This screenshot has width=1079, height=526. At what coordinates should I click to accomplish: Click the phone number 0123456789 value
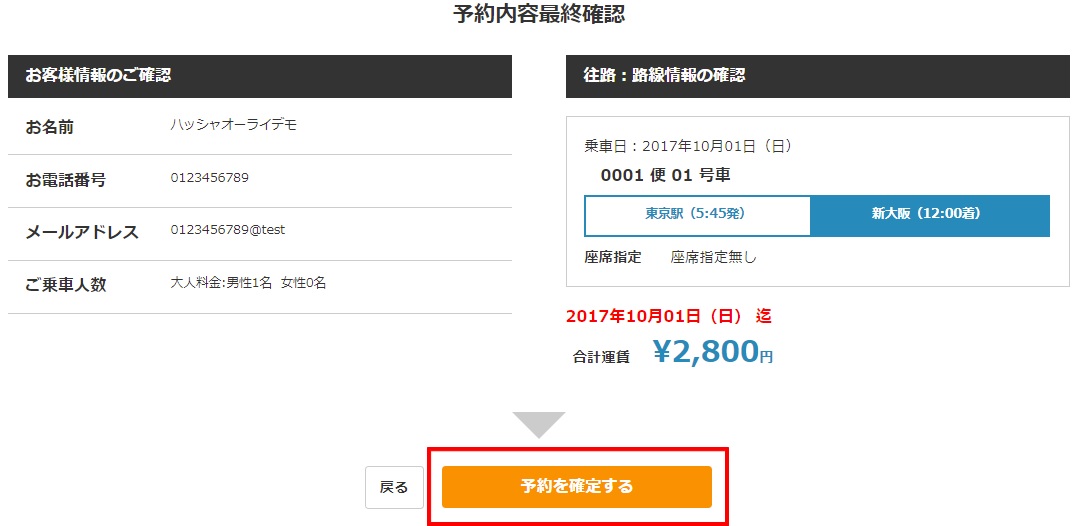(210, 178)
